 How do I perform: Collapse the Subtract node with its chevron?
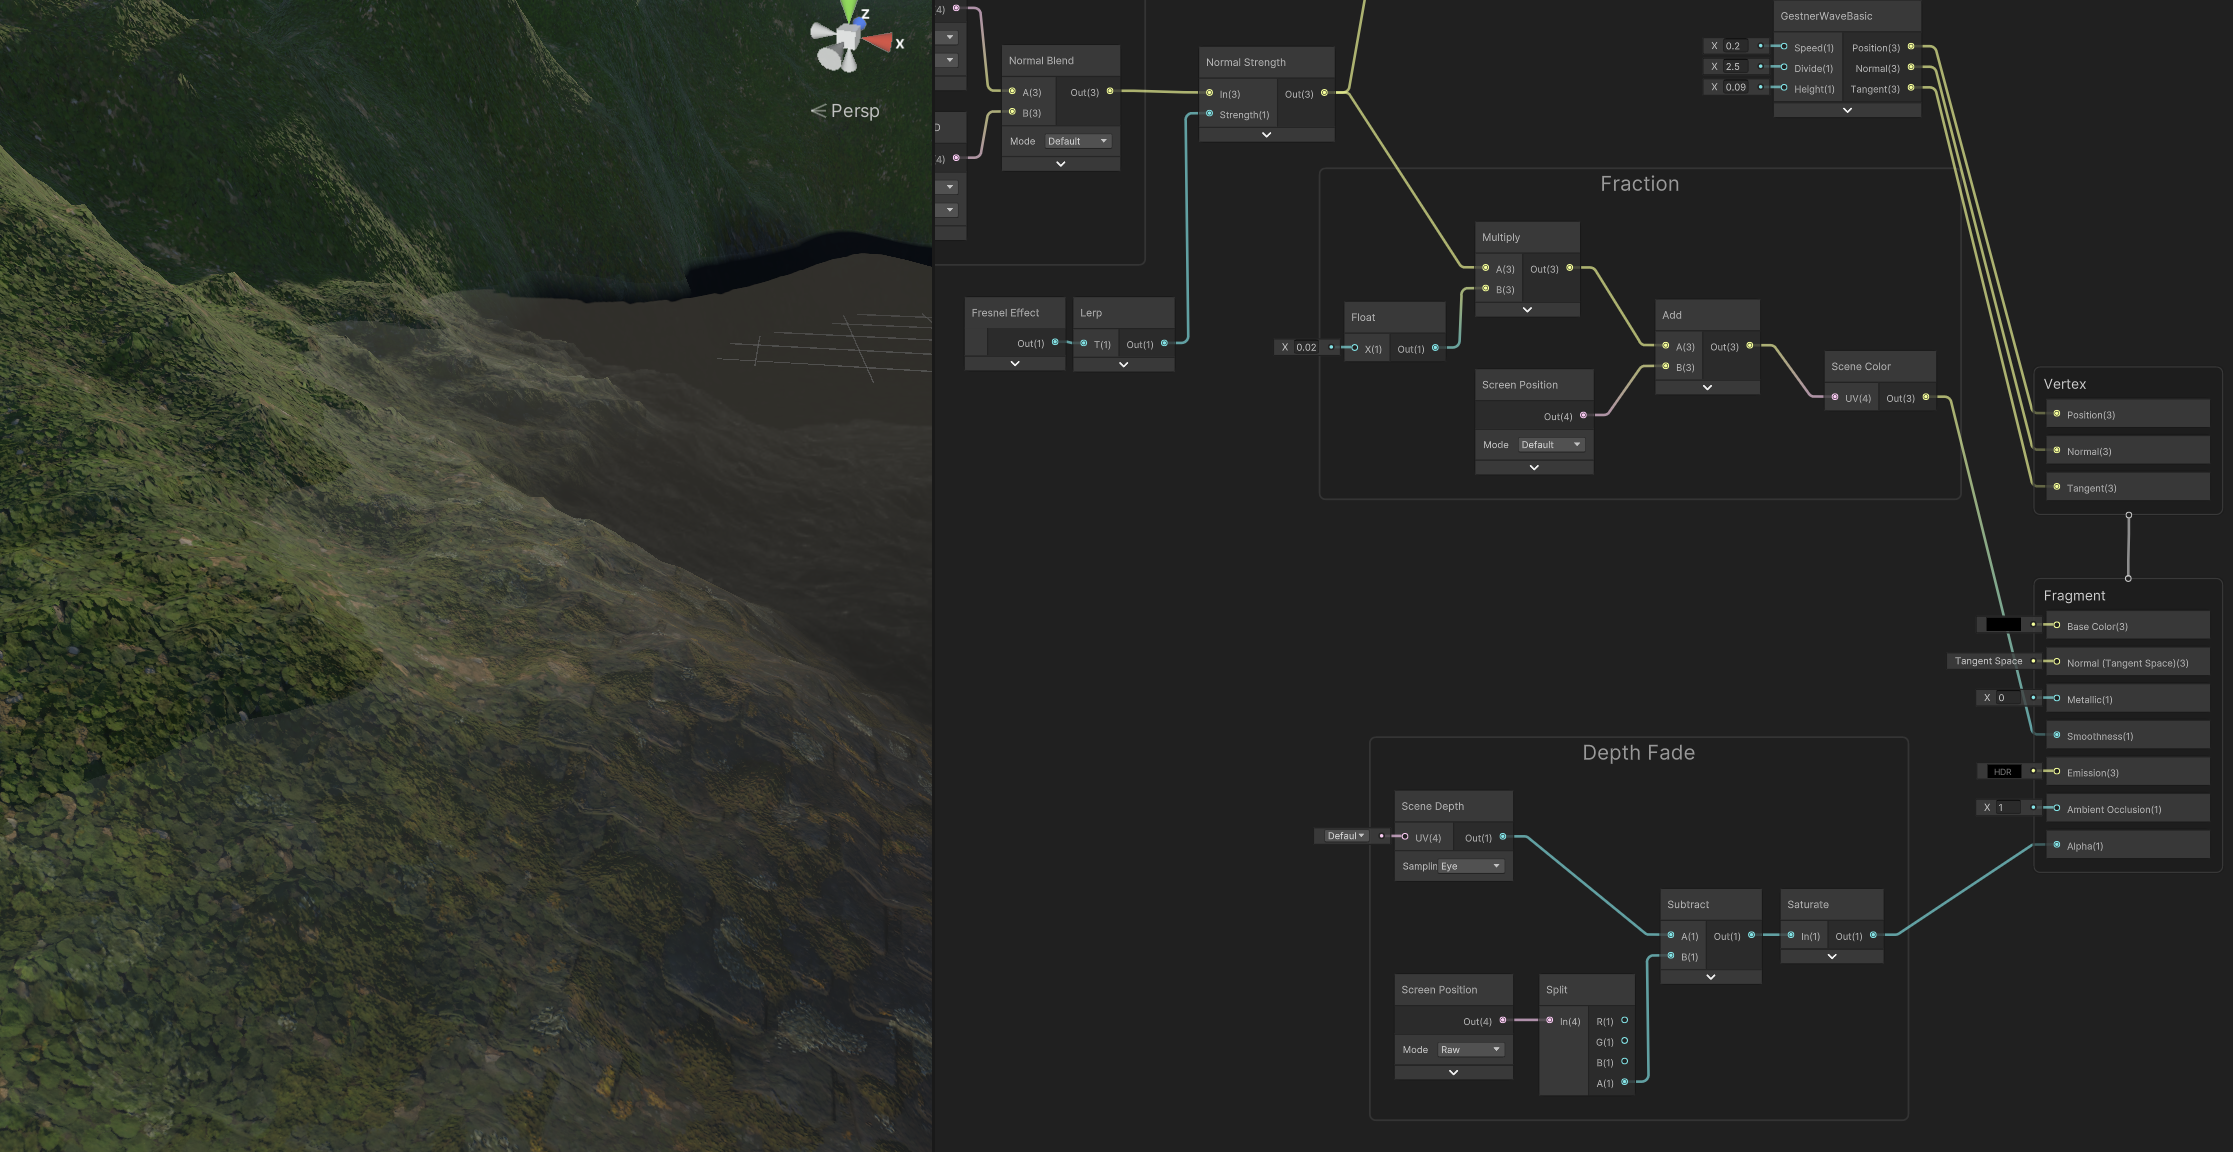(x=1711, y=976)
